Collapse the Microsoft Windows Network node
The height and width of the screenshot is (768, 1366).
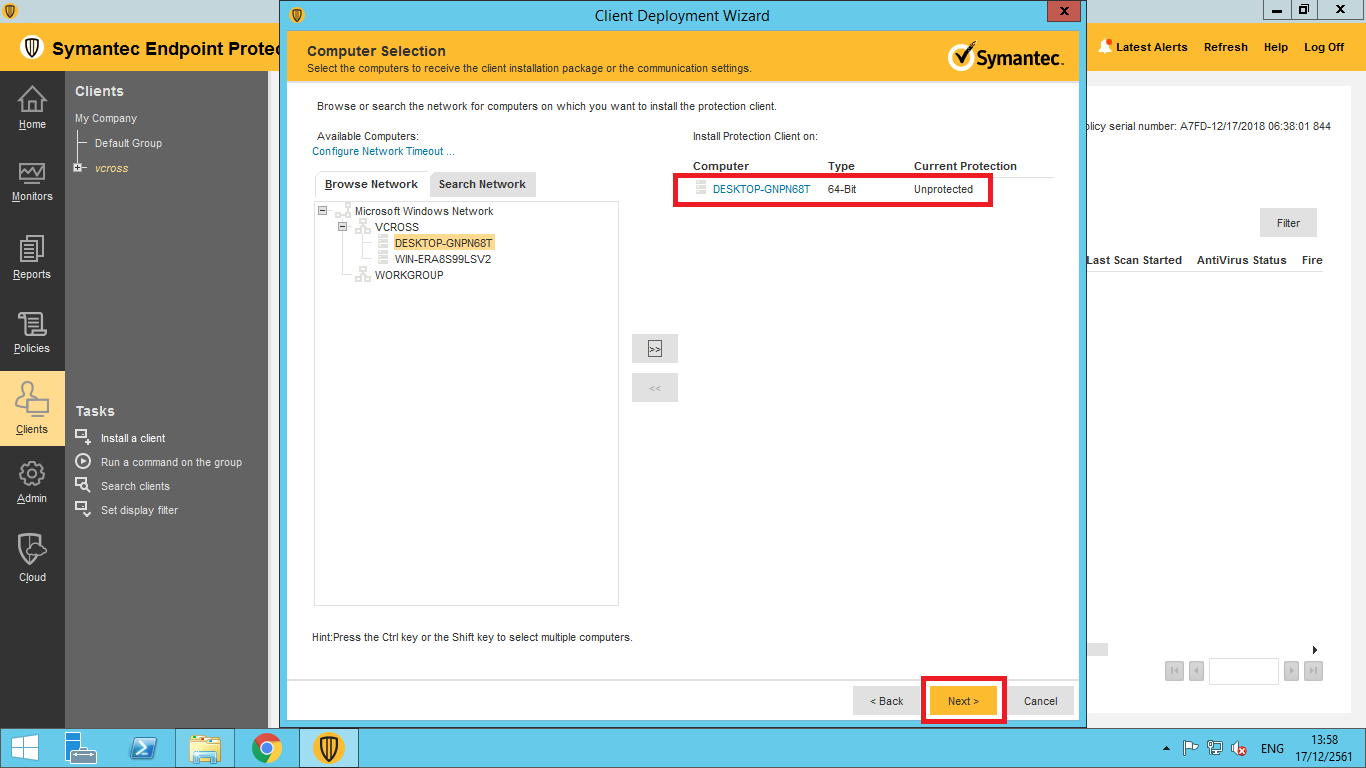[x=322, y=211]
